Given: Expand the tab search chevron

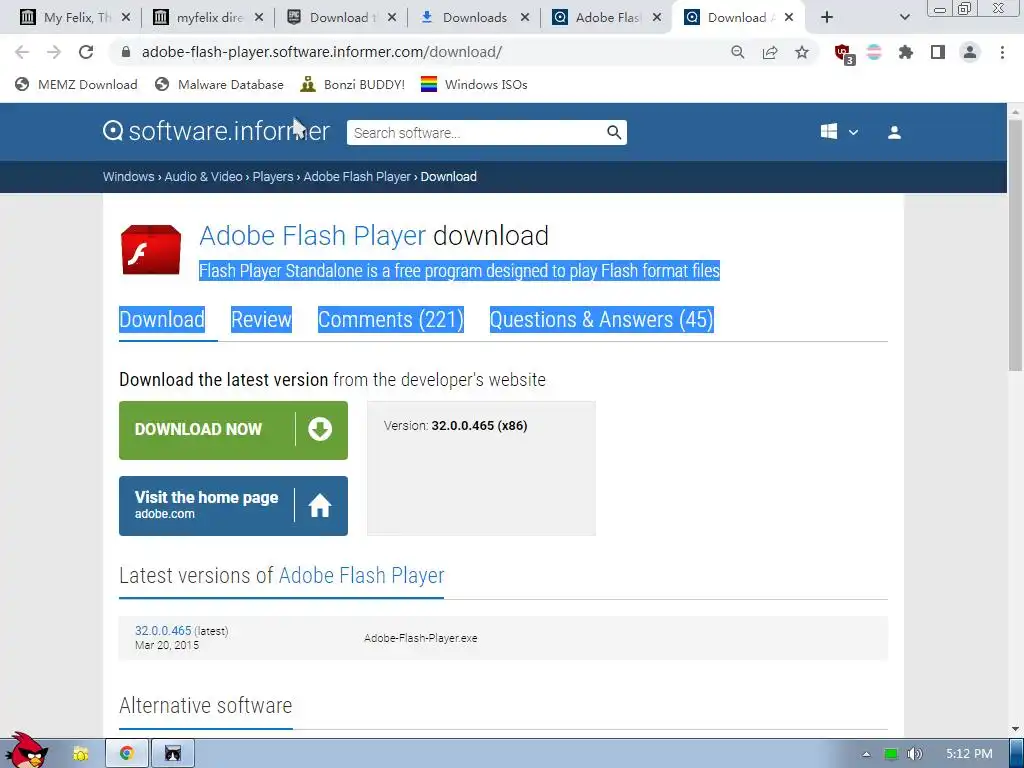Looking at the screenshot, I should coord(904,18).
